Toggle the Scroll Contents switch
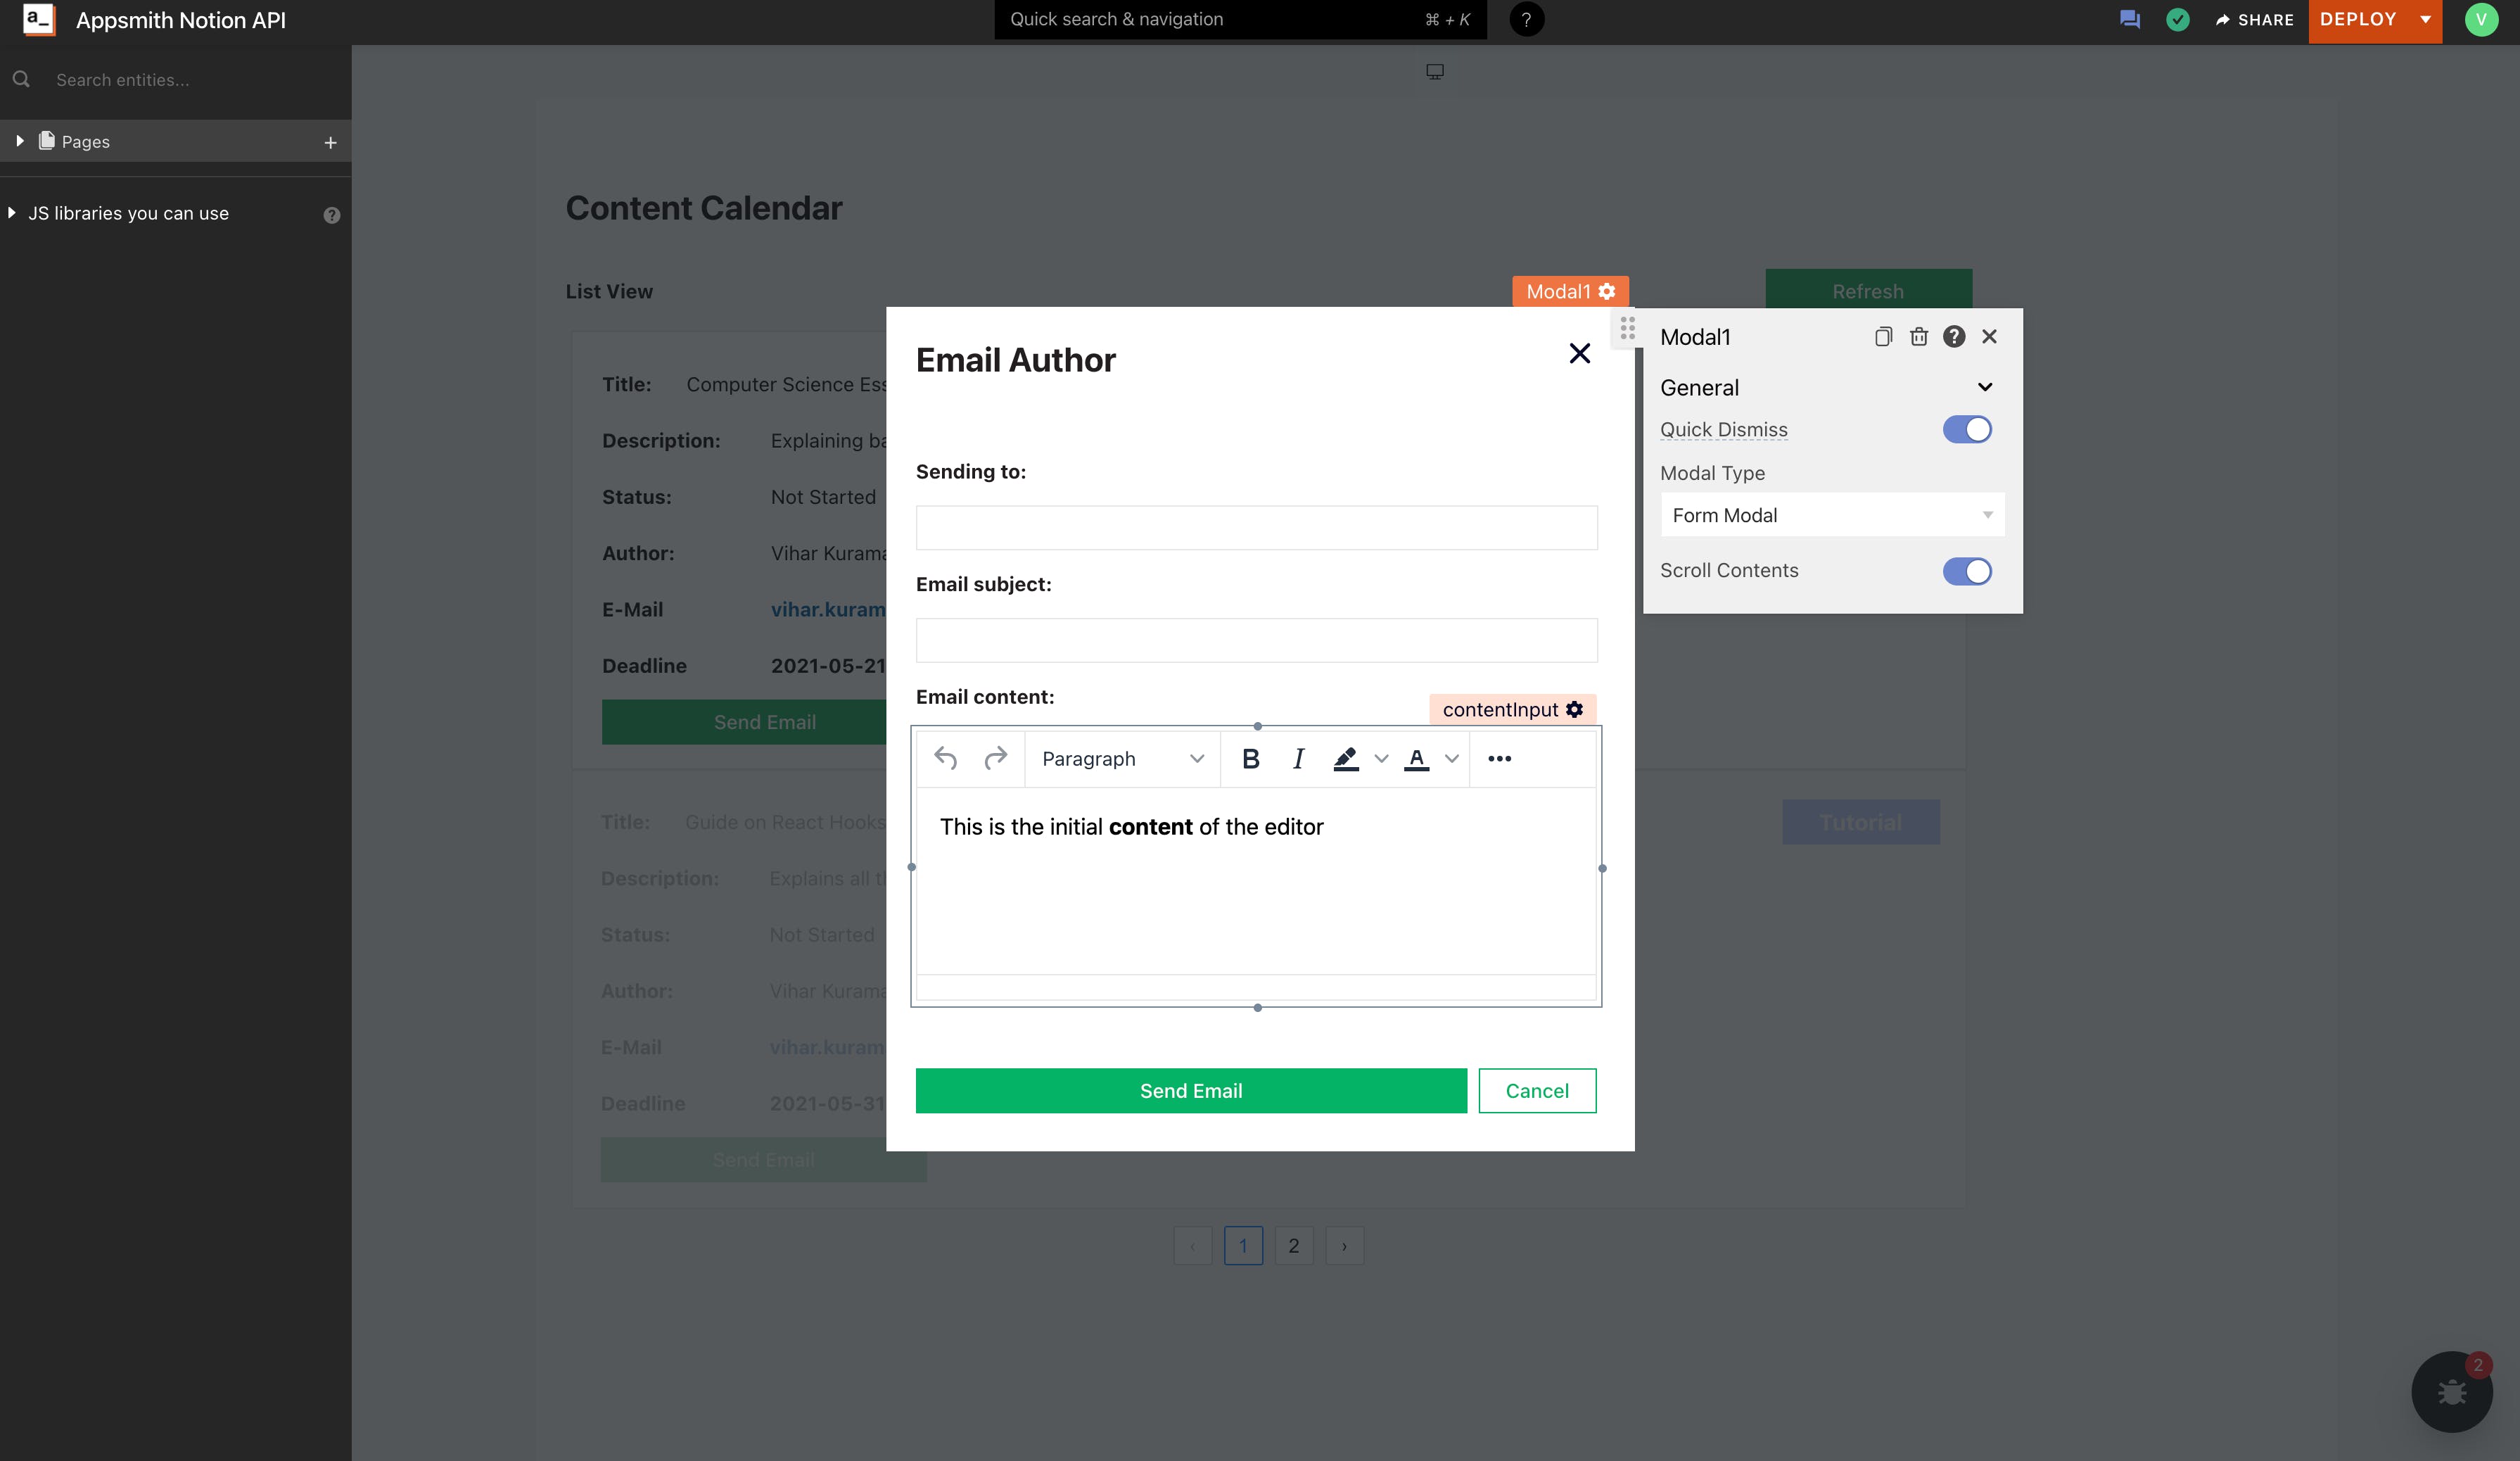 pyautogui.click(x=1966, y=571)
